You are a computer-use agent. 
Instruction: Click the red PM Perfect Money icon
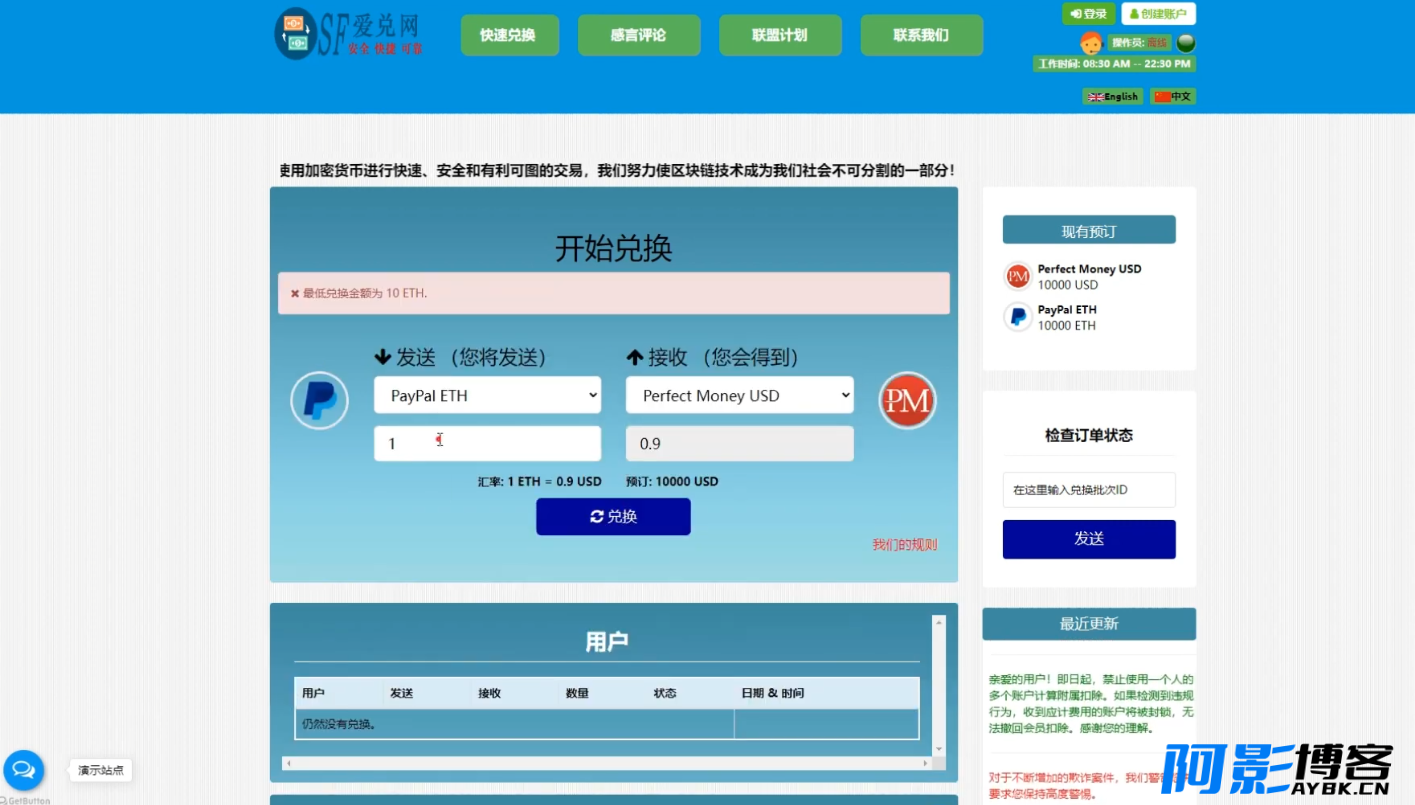click(x=907, y=400)
